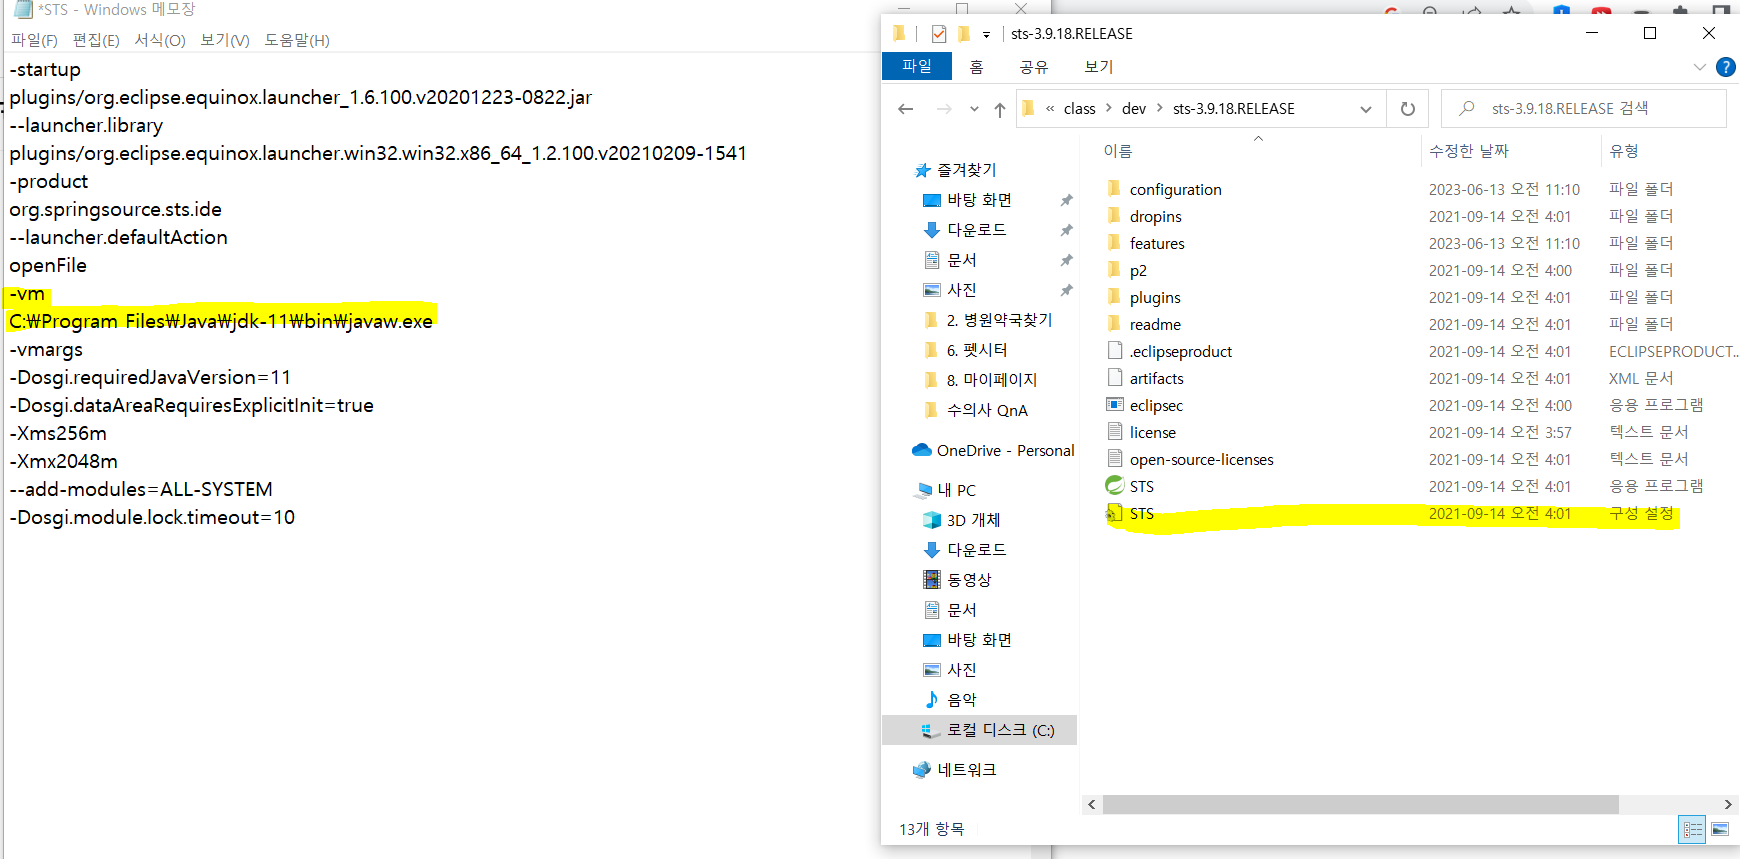Go back with the Explorer back arrow

tap(906, 109)
